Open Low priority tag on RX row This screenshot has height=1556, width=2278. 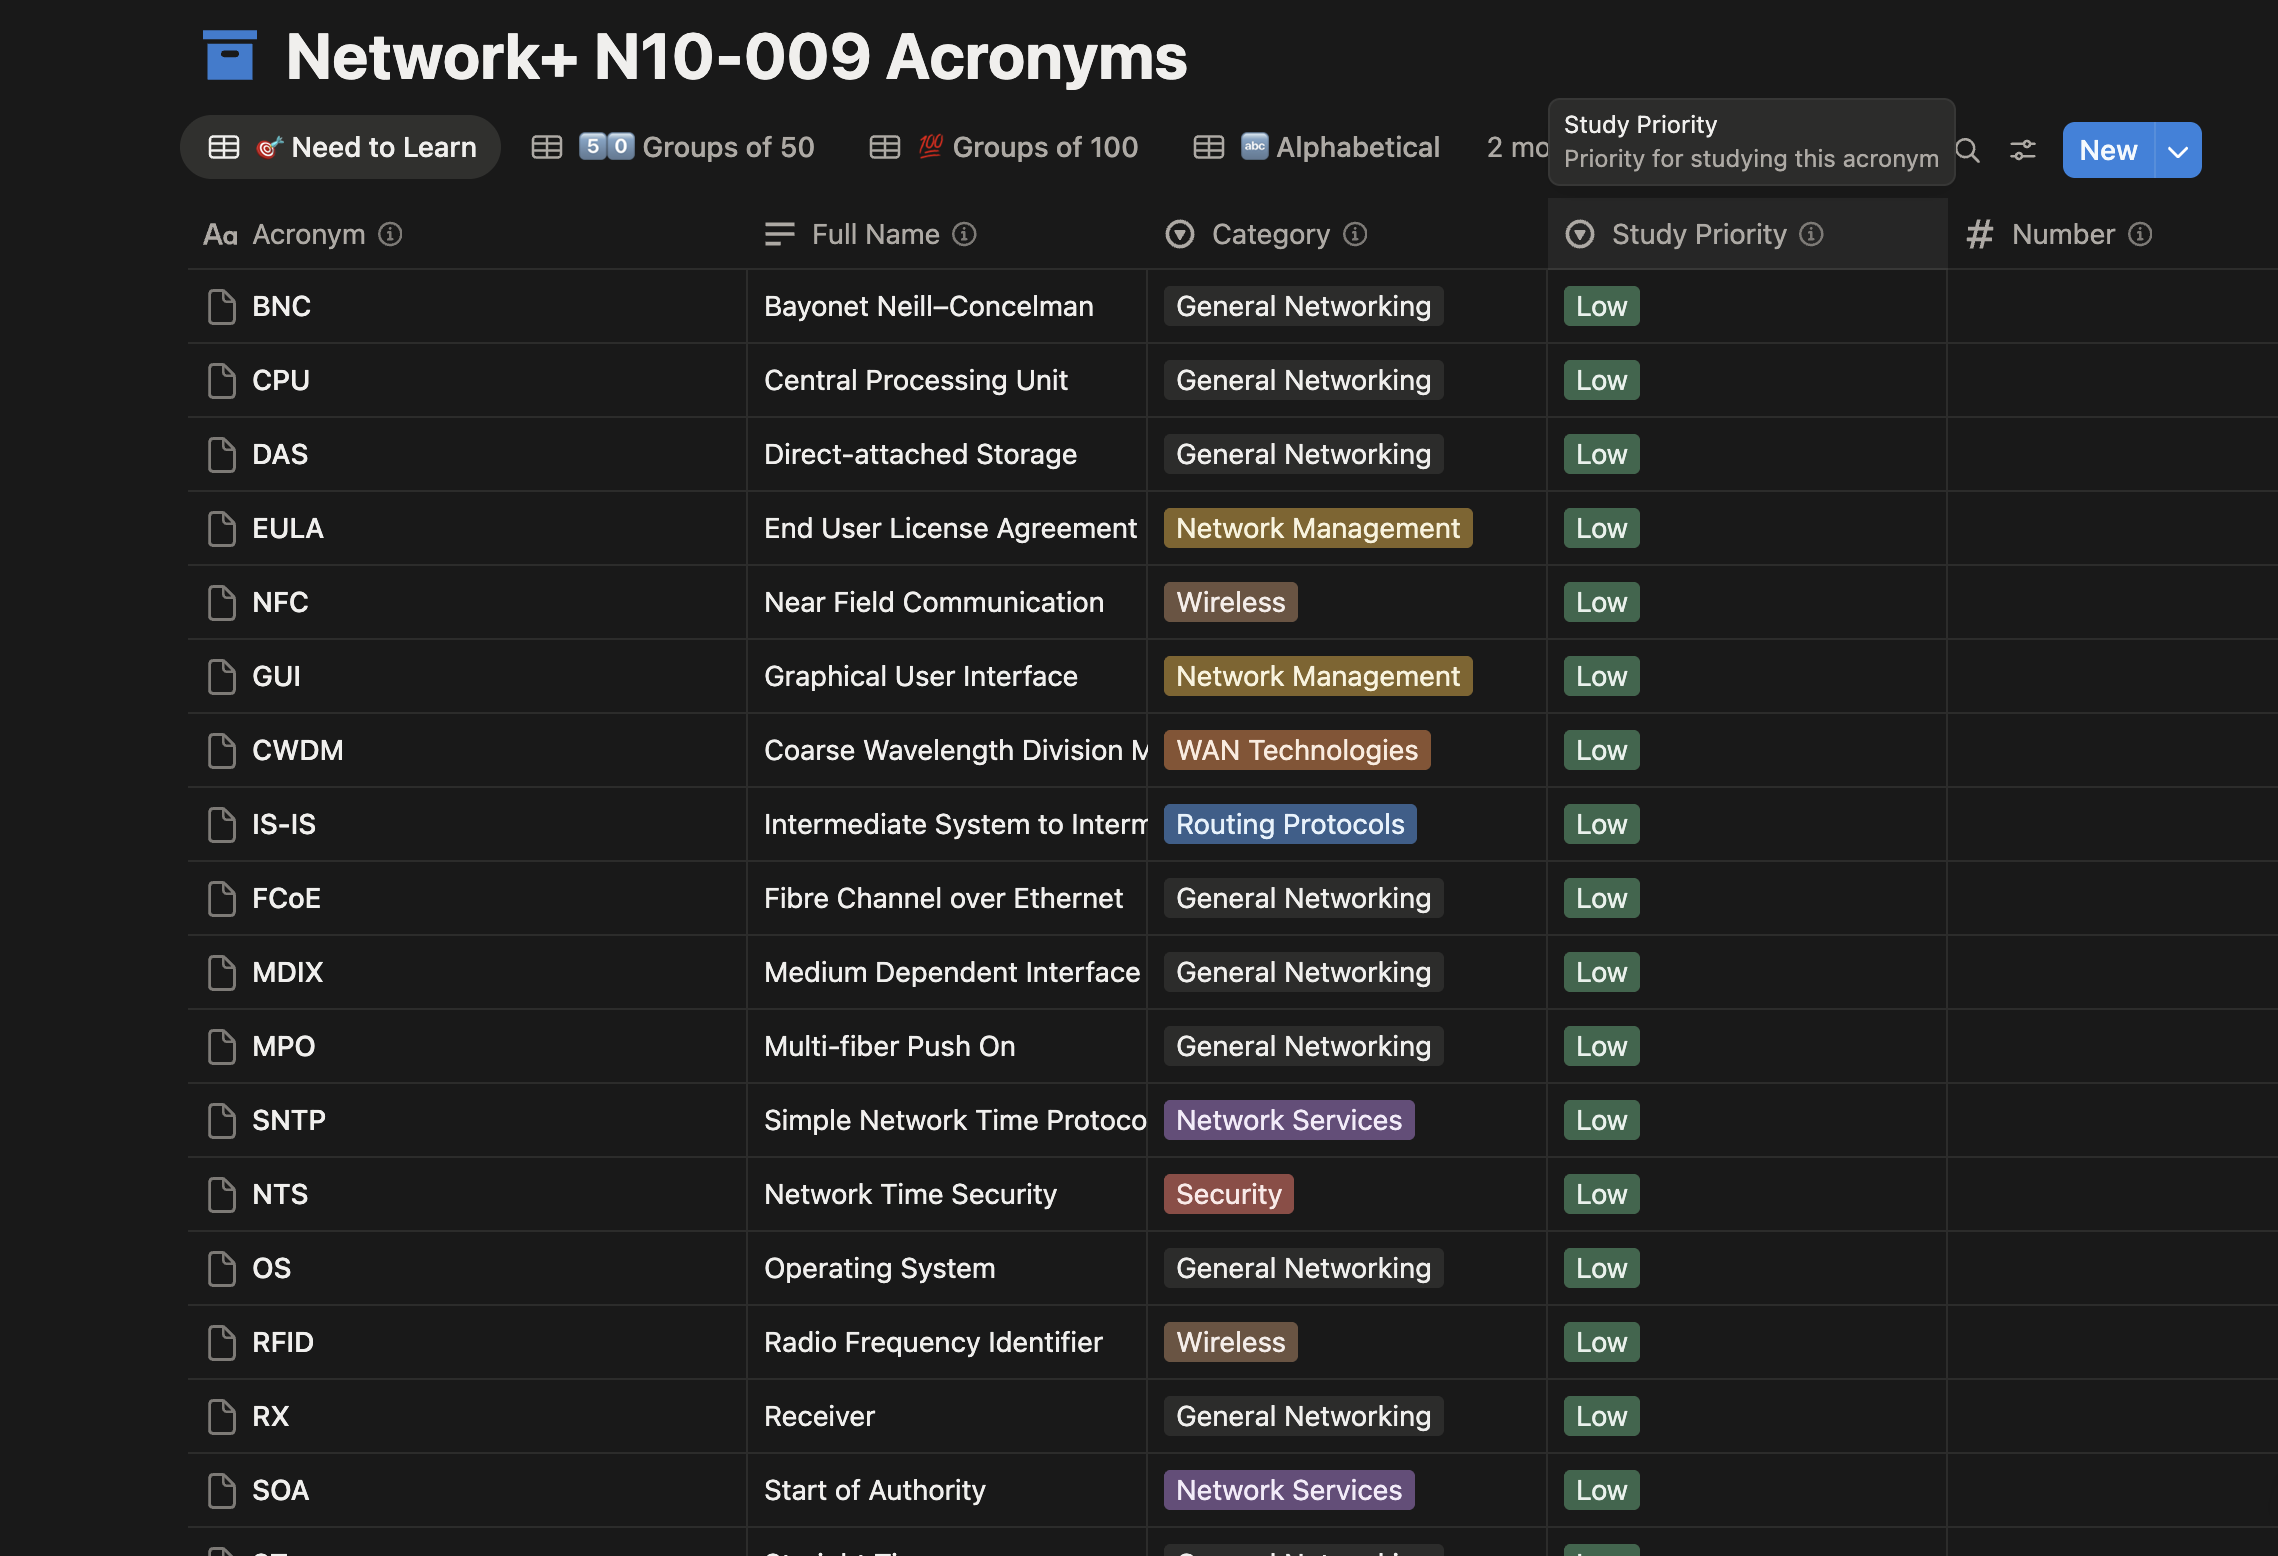coord(1601,1416)
